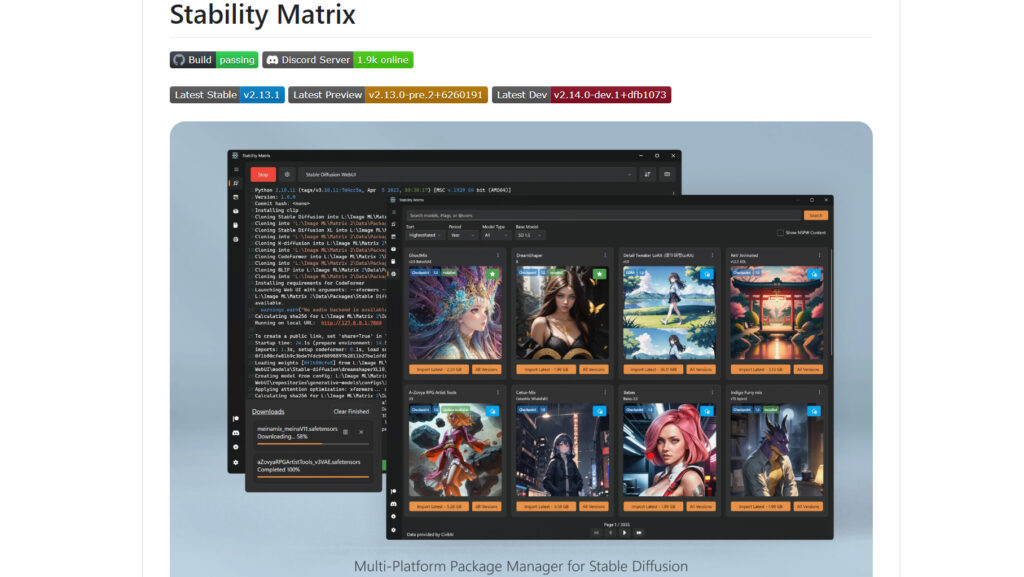This screenshot has height=577, width=1024.
Task: Favorite GhostMix using the green star icon
Action: pos(492,274)
